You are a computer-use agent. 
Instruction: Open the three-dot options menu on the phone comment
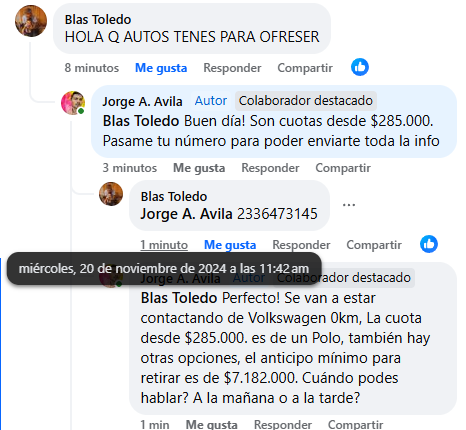click(x=349, y=204)
